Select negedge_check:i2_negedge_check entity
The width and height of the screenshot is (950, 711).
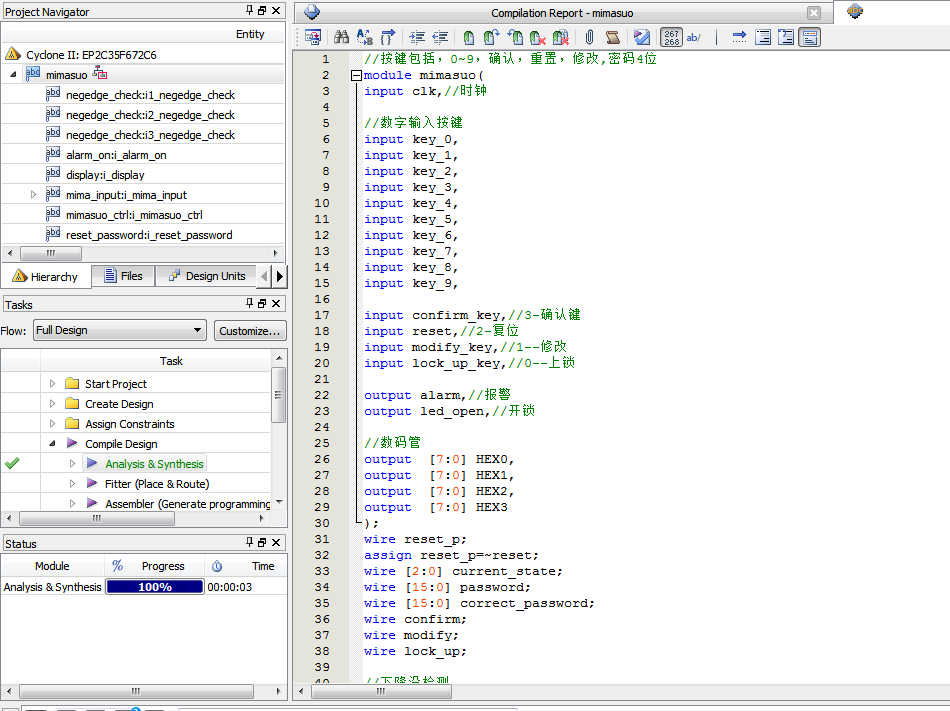point(150,115)
